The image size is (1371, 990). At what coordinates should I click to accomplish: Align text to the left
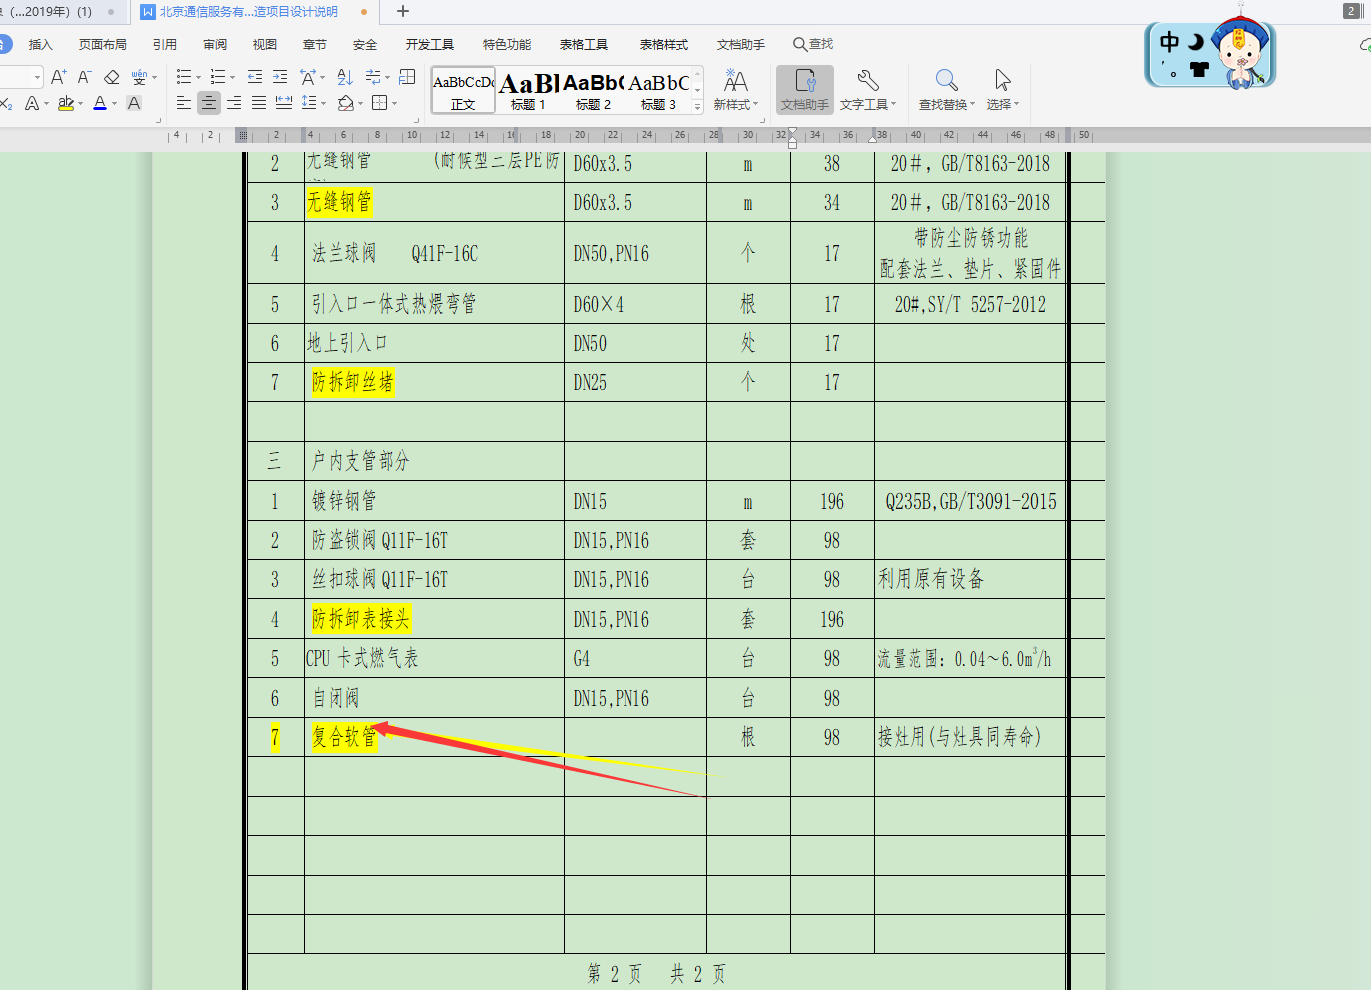coord(184,103)
